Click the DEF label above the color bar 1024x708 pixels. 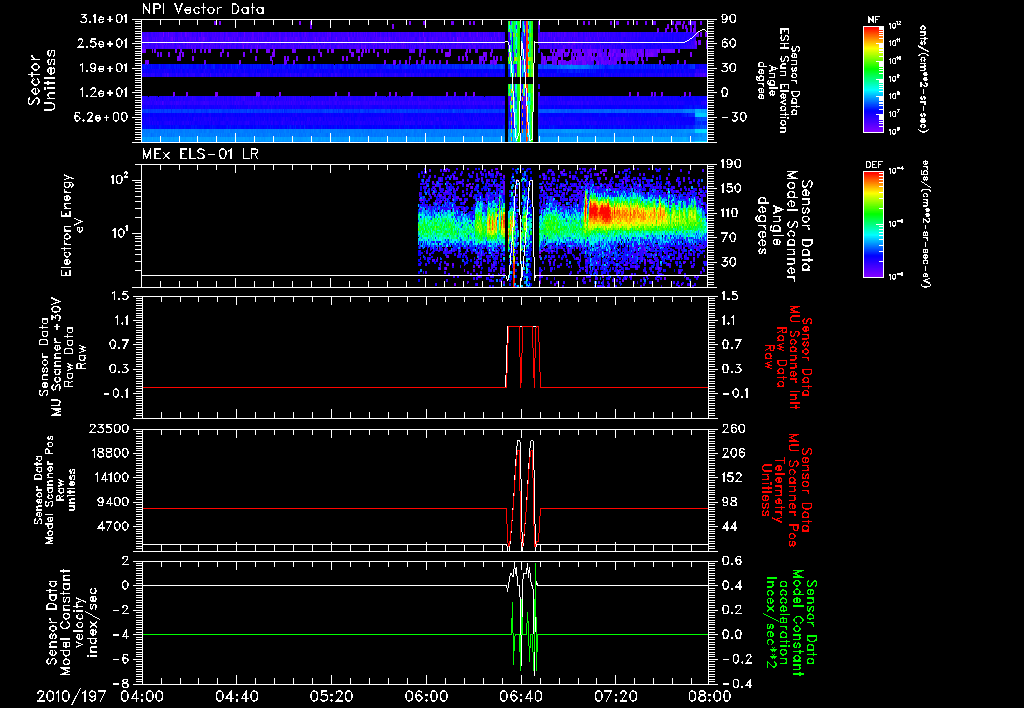874,165
